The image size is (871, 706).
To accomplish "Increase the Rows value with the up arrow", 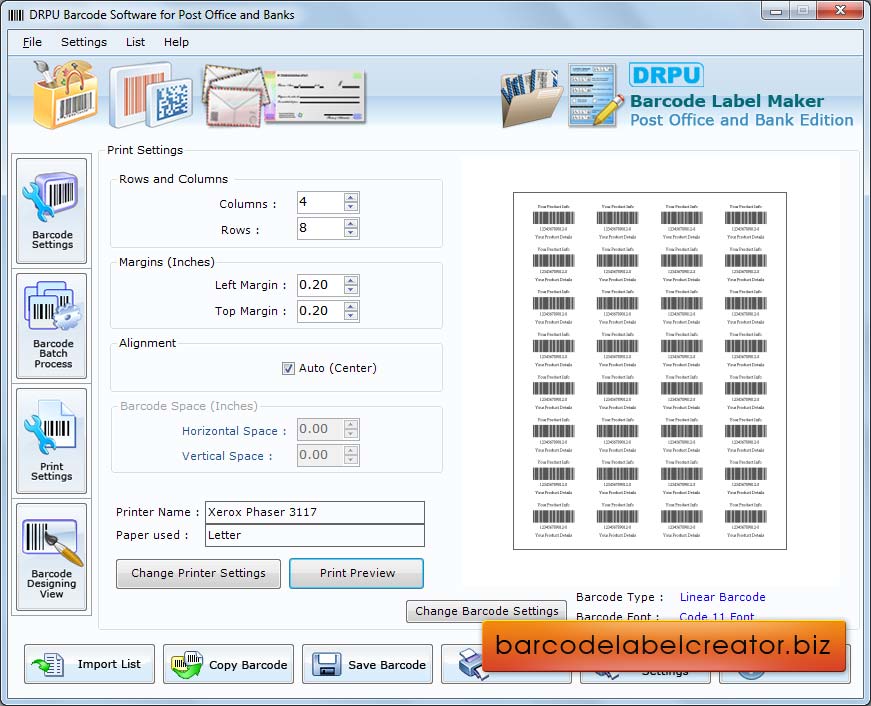I will (351, 223).
